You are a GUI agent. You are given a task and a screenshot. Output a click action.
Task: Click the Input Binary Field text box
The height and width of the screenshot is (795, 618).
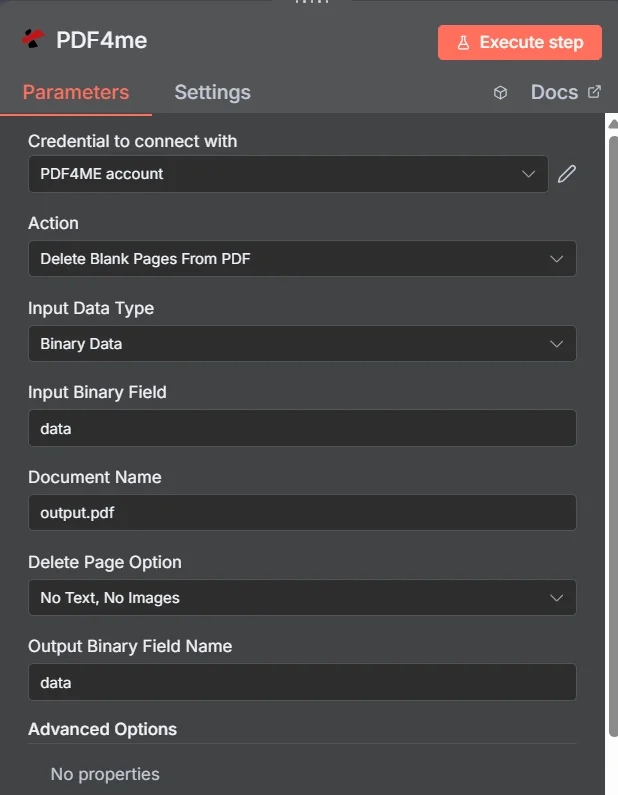pyautogui.click(x=302, y=428)
